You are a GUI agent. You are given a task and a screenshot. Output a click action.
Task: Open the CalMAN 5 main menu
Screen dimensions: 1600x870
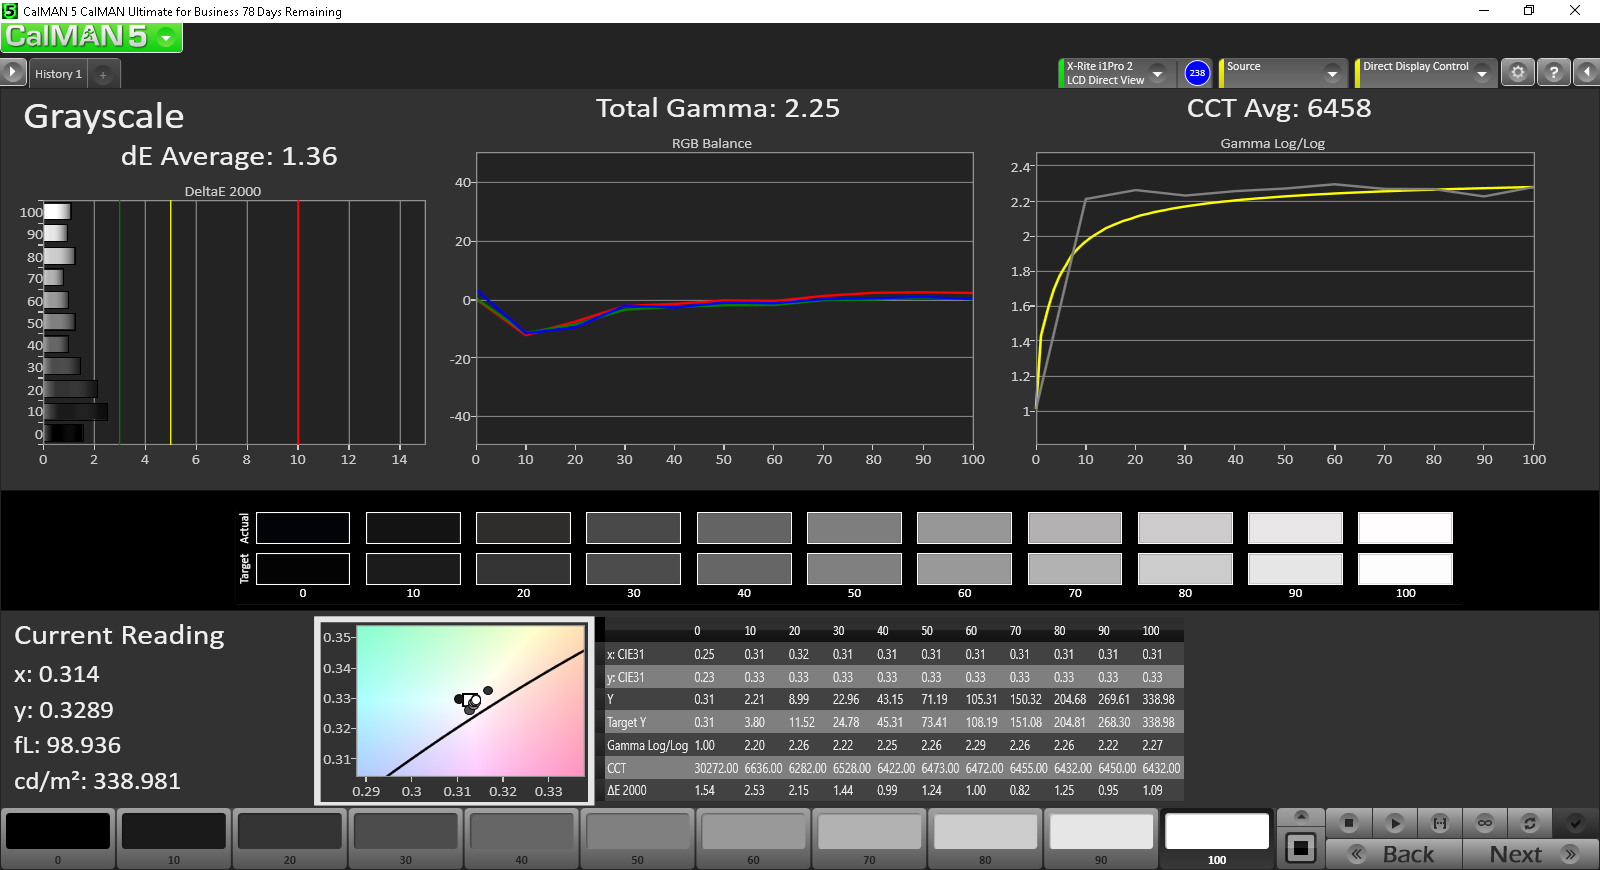(92, 37)
